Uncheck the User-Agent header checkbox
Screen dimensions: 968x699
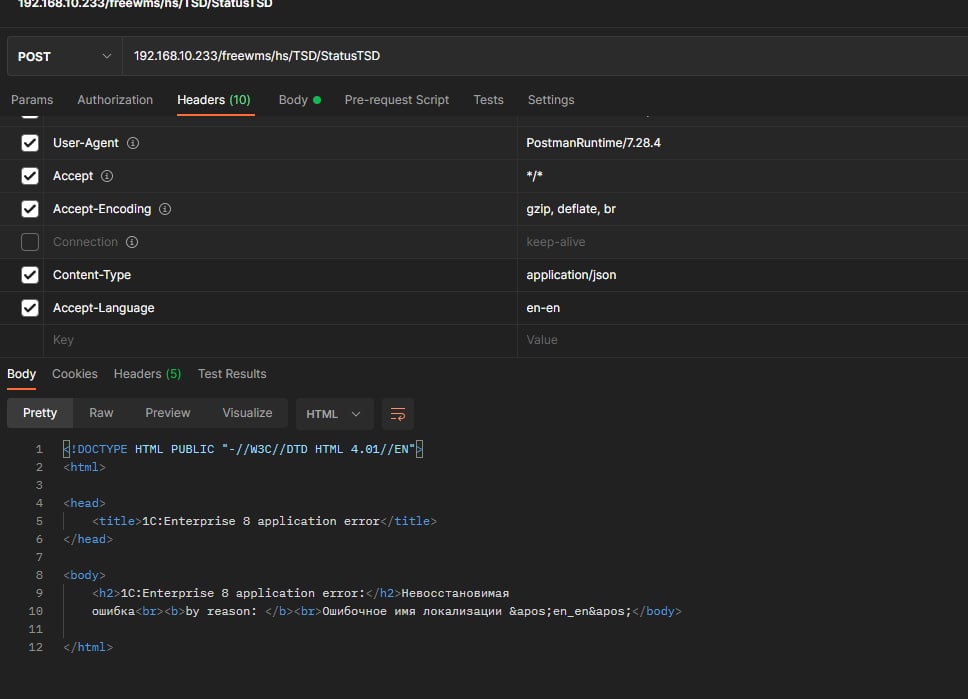click(x=30, y=143)
